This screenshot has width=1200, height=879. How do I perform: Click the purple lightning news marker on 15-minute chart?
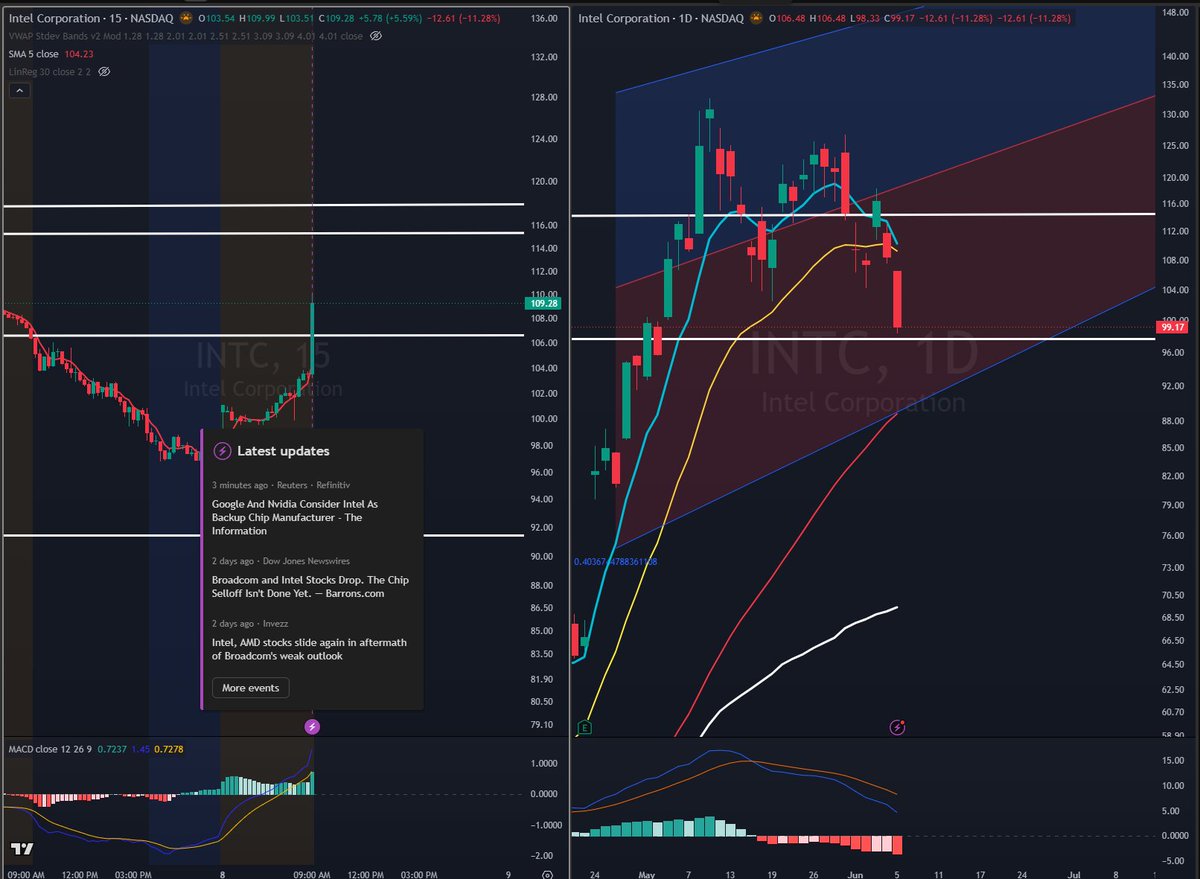(312, 727)
